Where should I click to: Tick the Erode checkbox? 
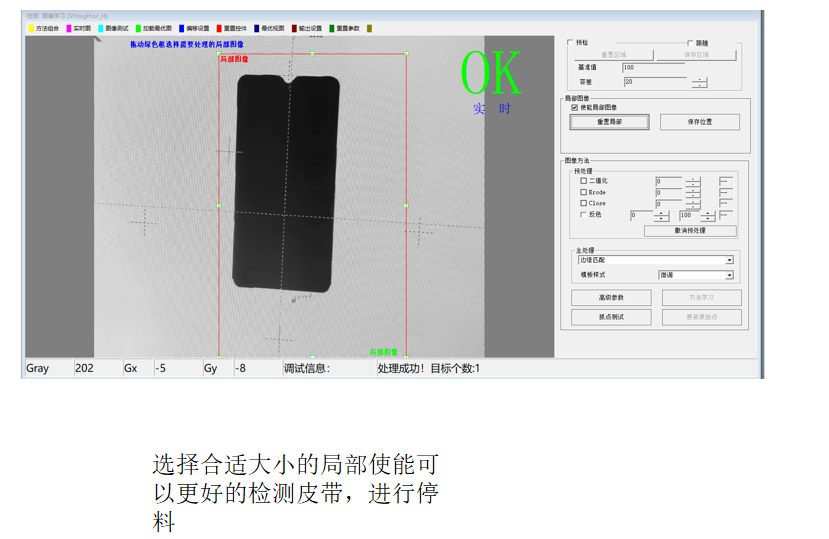[x=584, y=192]
